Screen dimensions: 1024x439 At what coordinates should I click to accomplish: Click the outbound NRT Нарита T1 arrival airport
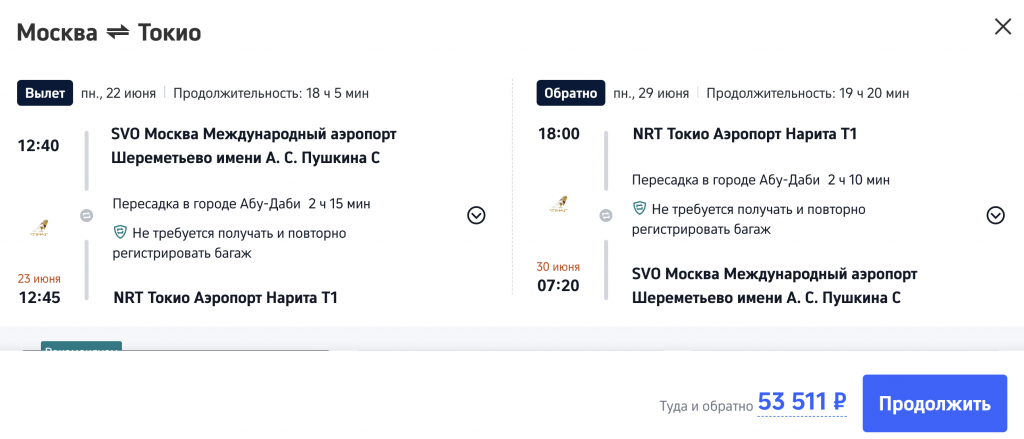point(226,297)
